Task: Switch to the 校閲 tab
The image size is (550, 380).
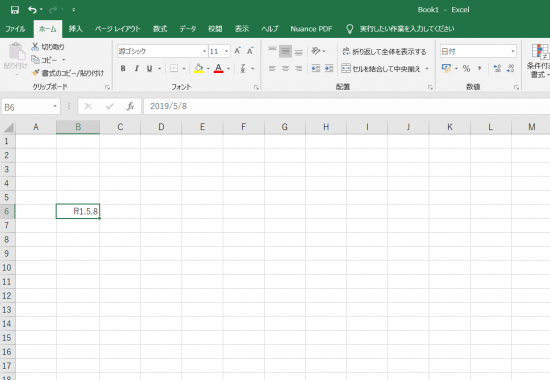Action: click(x=215, y=29)
